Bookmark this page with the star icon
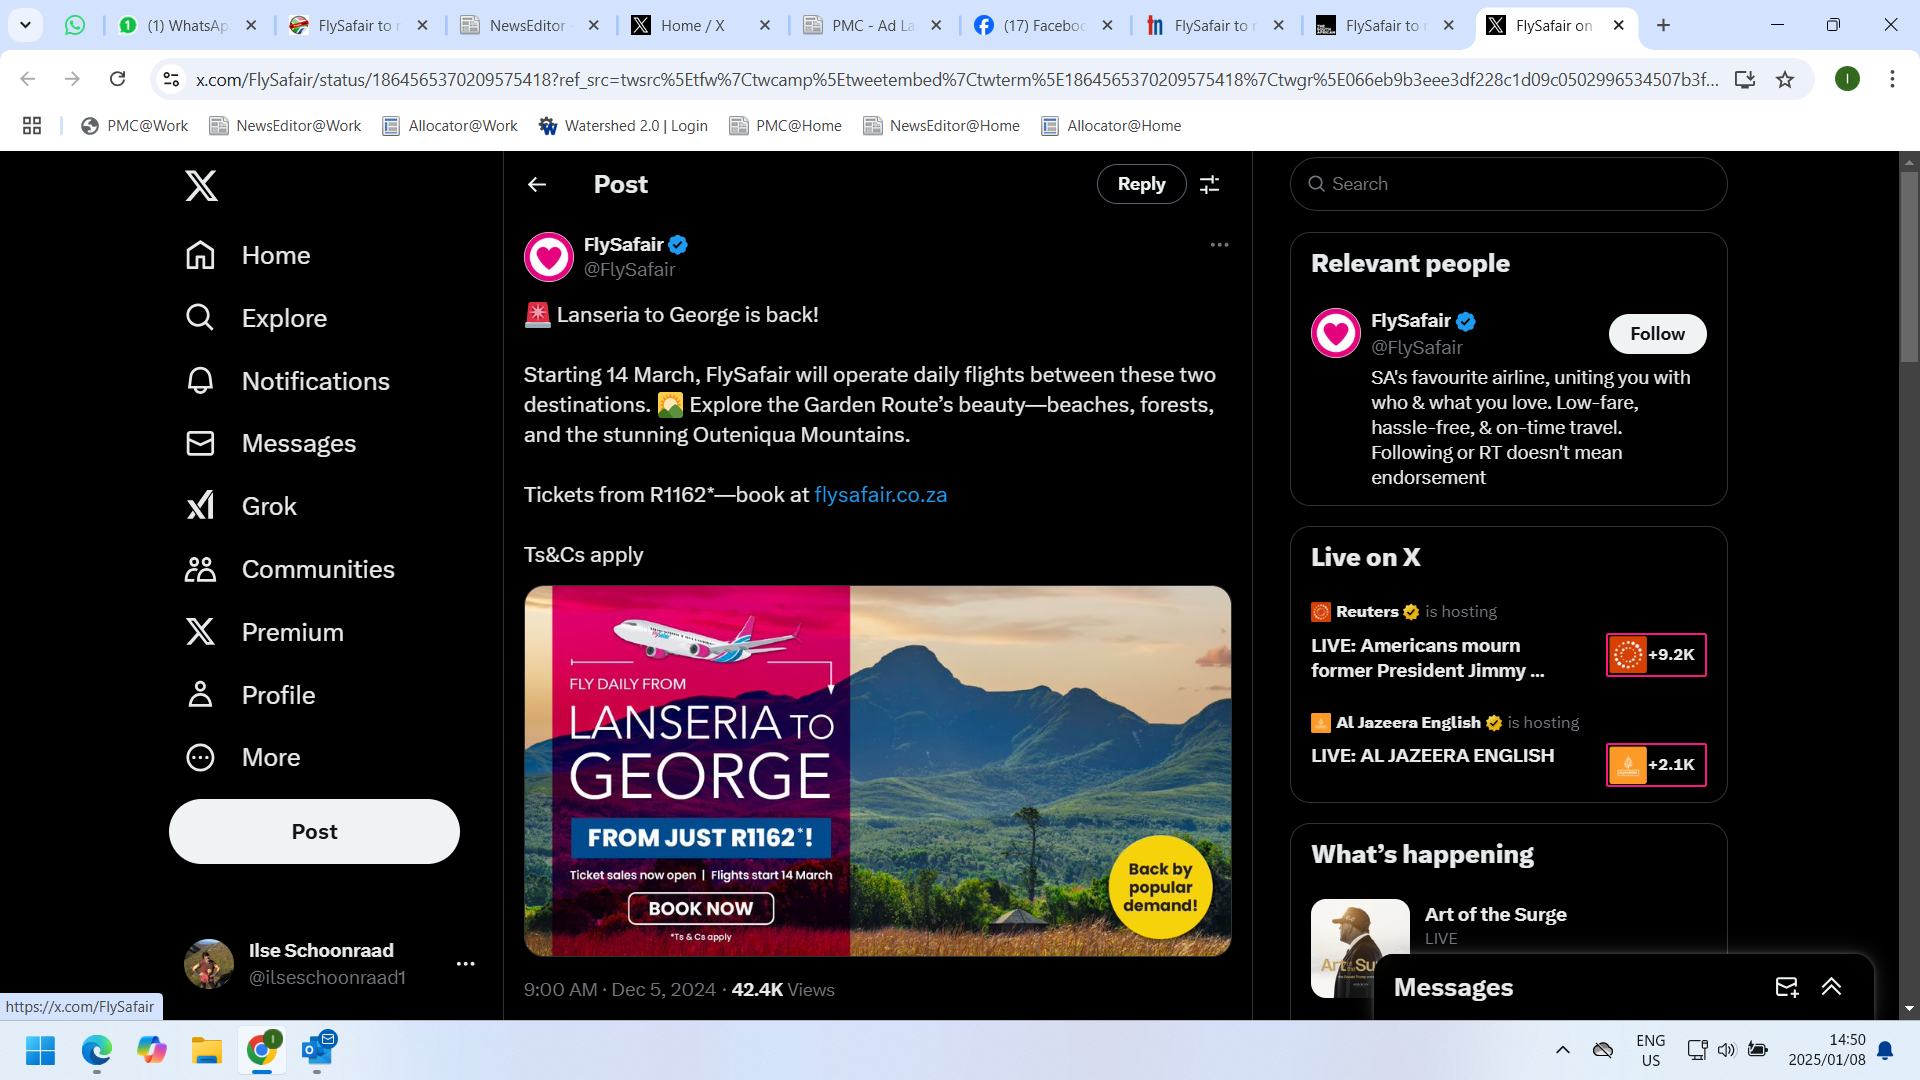The image size is (1920, 1080). pyautogui.click(x=1785, y=79)
